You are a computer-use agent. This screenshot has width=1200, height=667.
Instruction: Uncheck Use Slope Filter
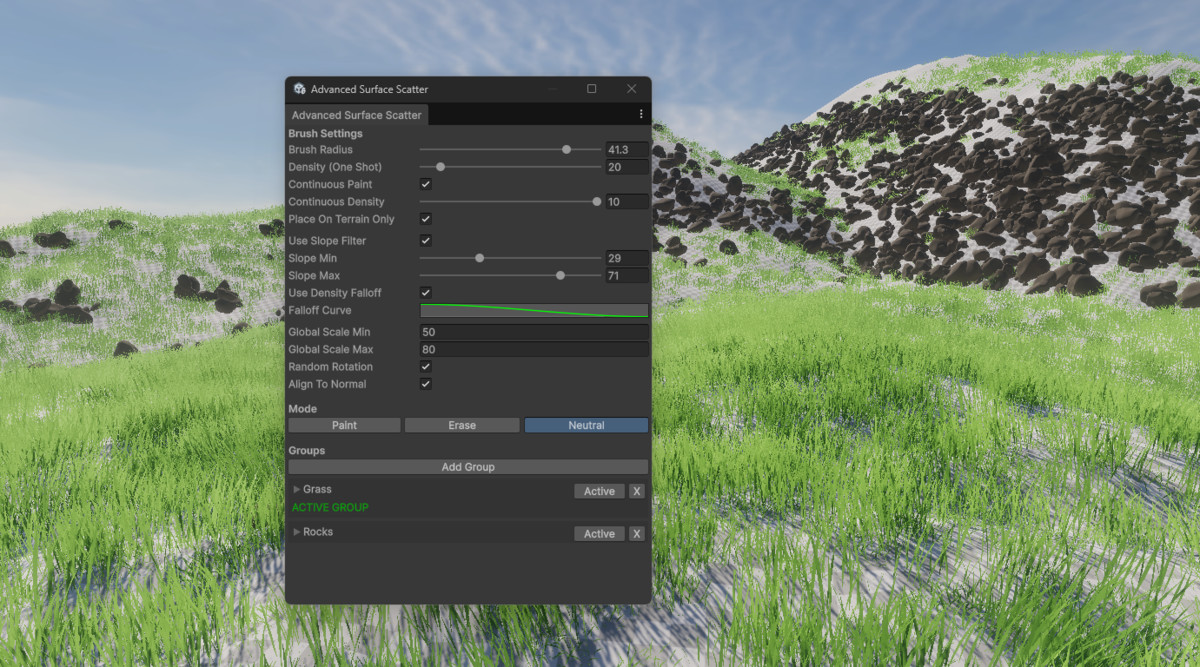click(425, 240)
